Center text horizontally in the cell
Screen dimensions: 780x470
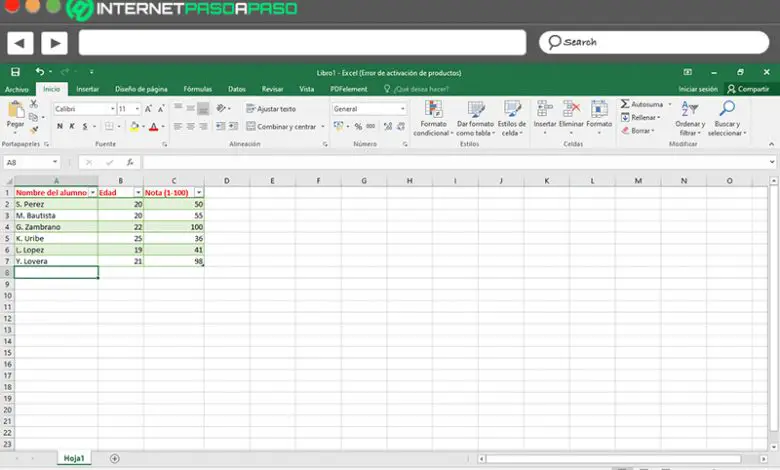click(191, 126)
